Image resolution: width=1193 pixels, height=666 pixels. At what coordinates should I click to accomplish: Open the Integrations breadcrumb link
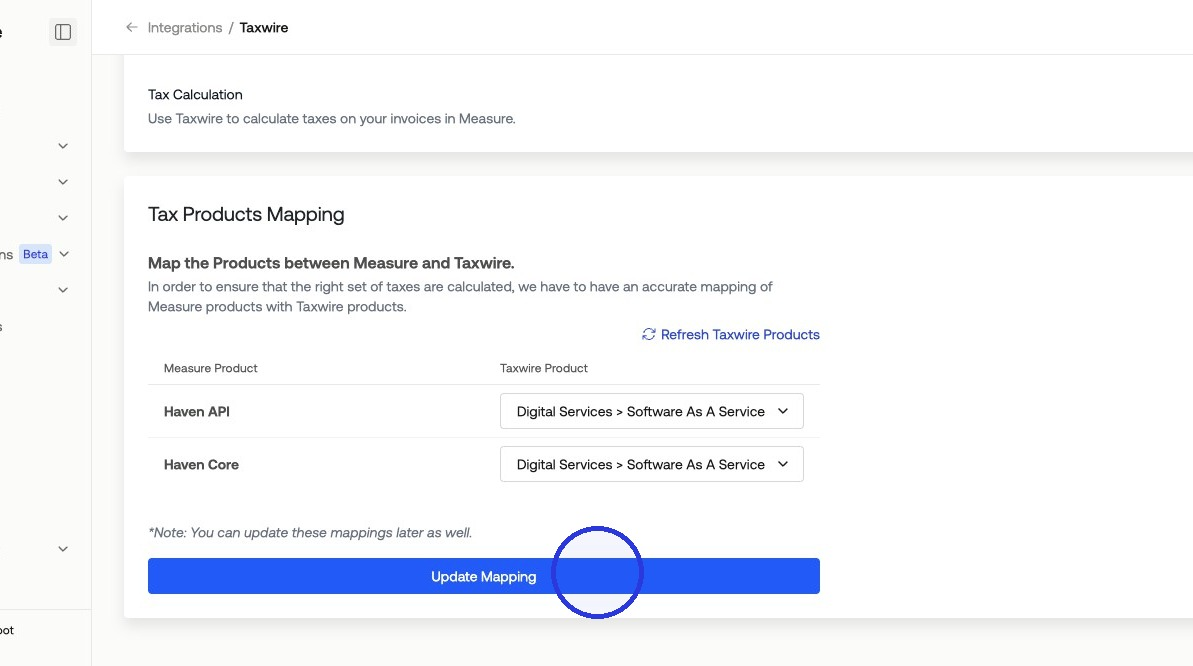click(185, 27)
